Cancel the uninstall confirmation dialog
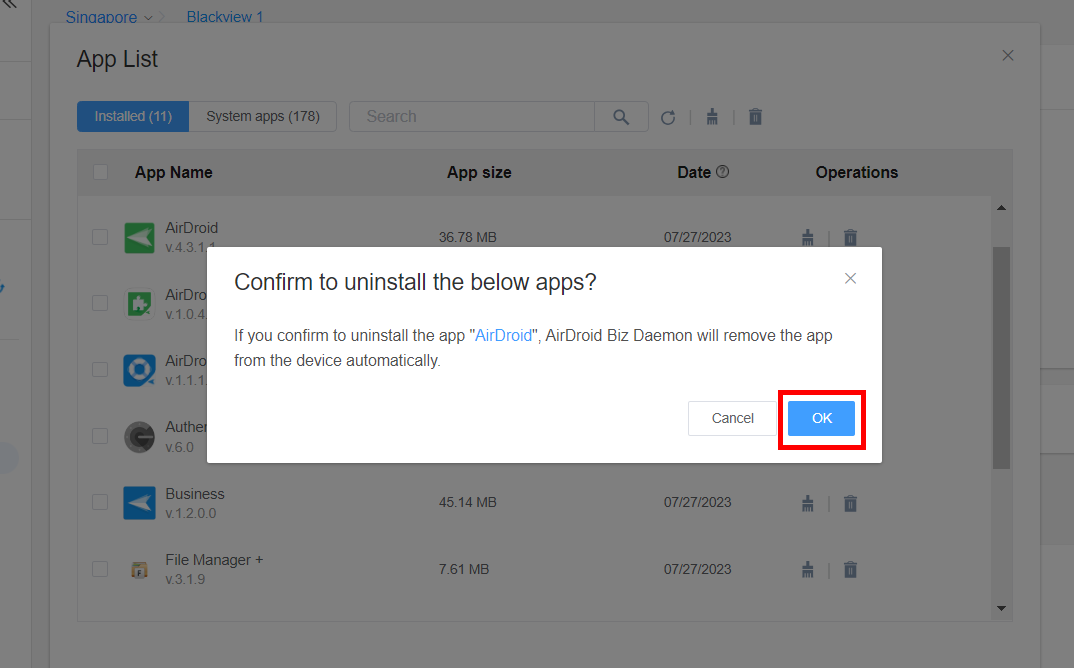The image size is (1074, 668). pyautogui.click(x=732, y=418)
